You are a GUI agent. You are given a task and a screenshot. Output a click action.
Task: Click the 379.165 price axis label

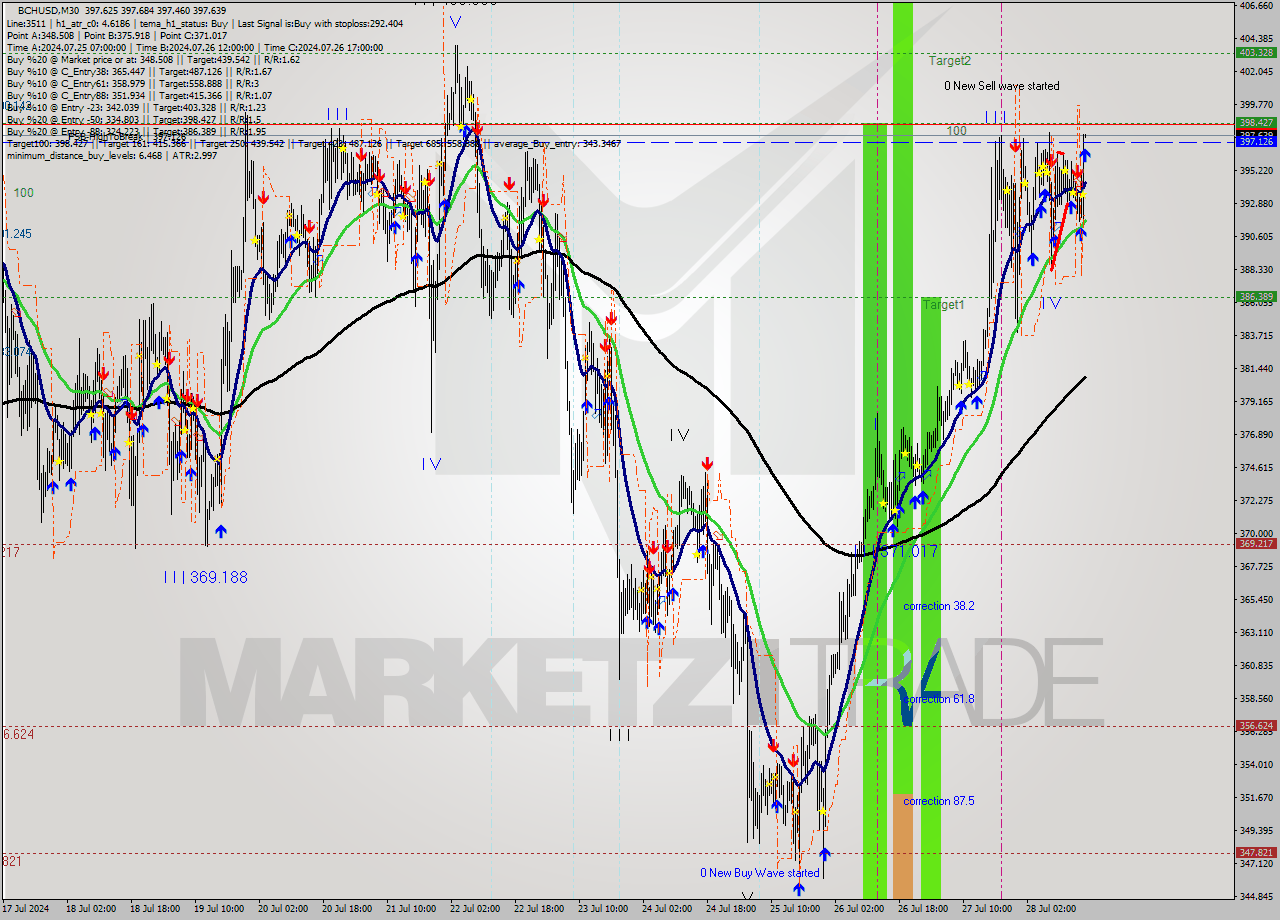pos(1256,402)
